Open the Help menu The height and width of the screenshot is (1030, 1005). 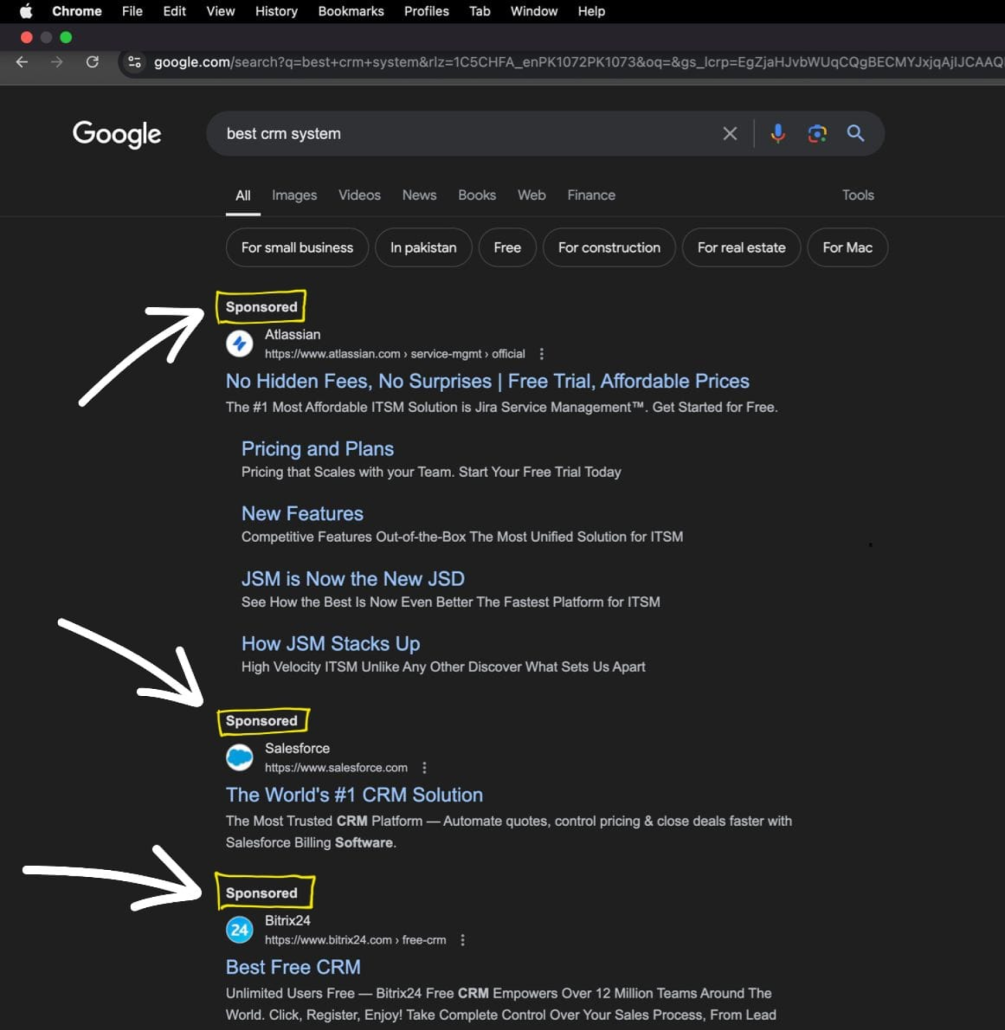tap(591, 11)
